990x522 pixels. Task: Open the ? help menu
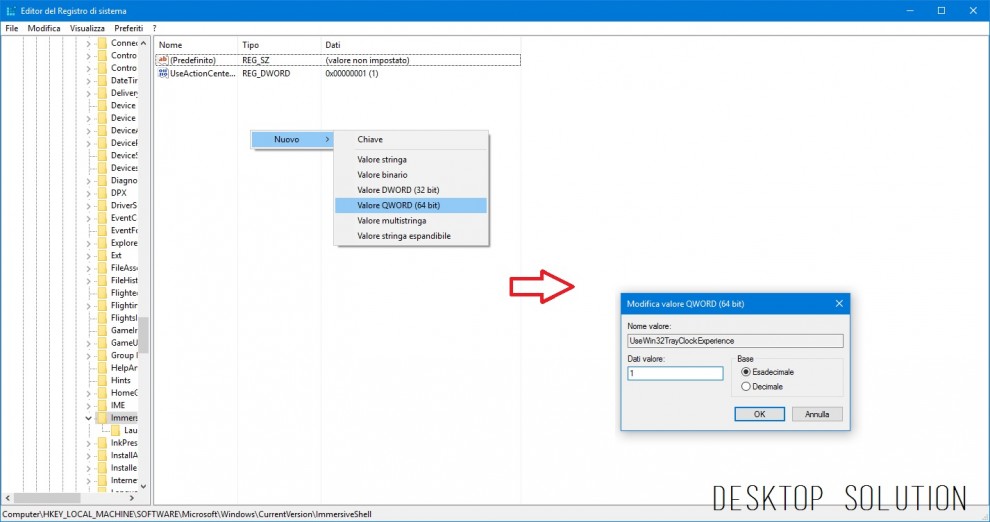tap(154, 28)
